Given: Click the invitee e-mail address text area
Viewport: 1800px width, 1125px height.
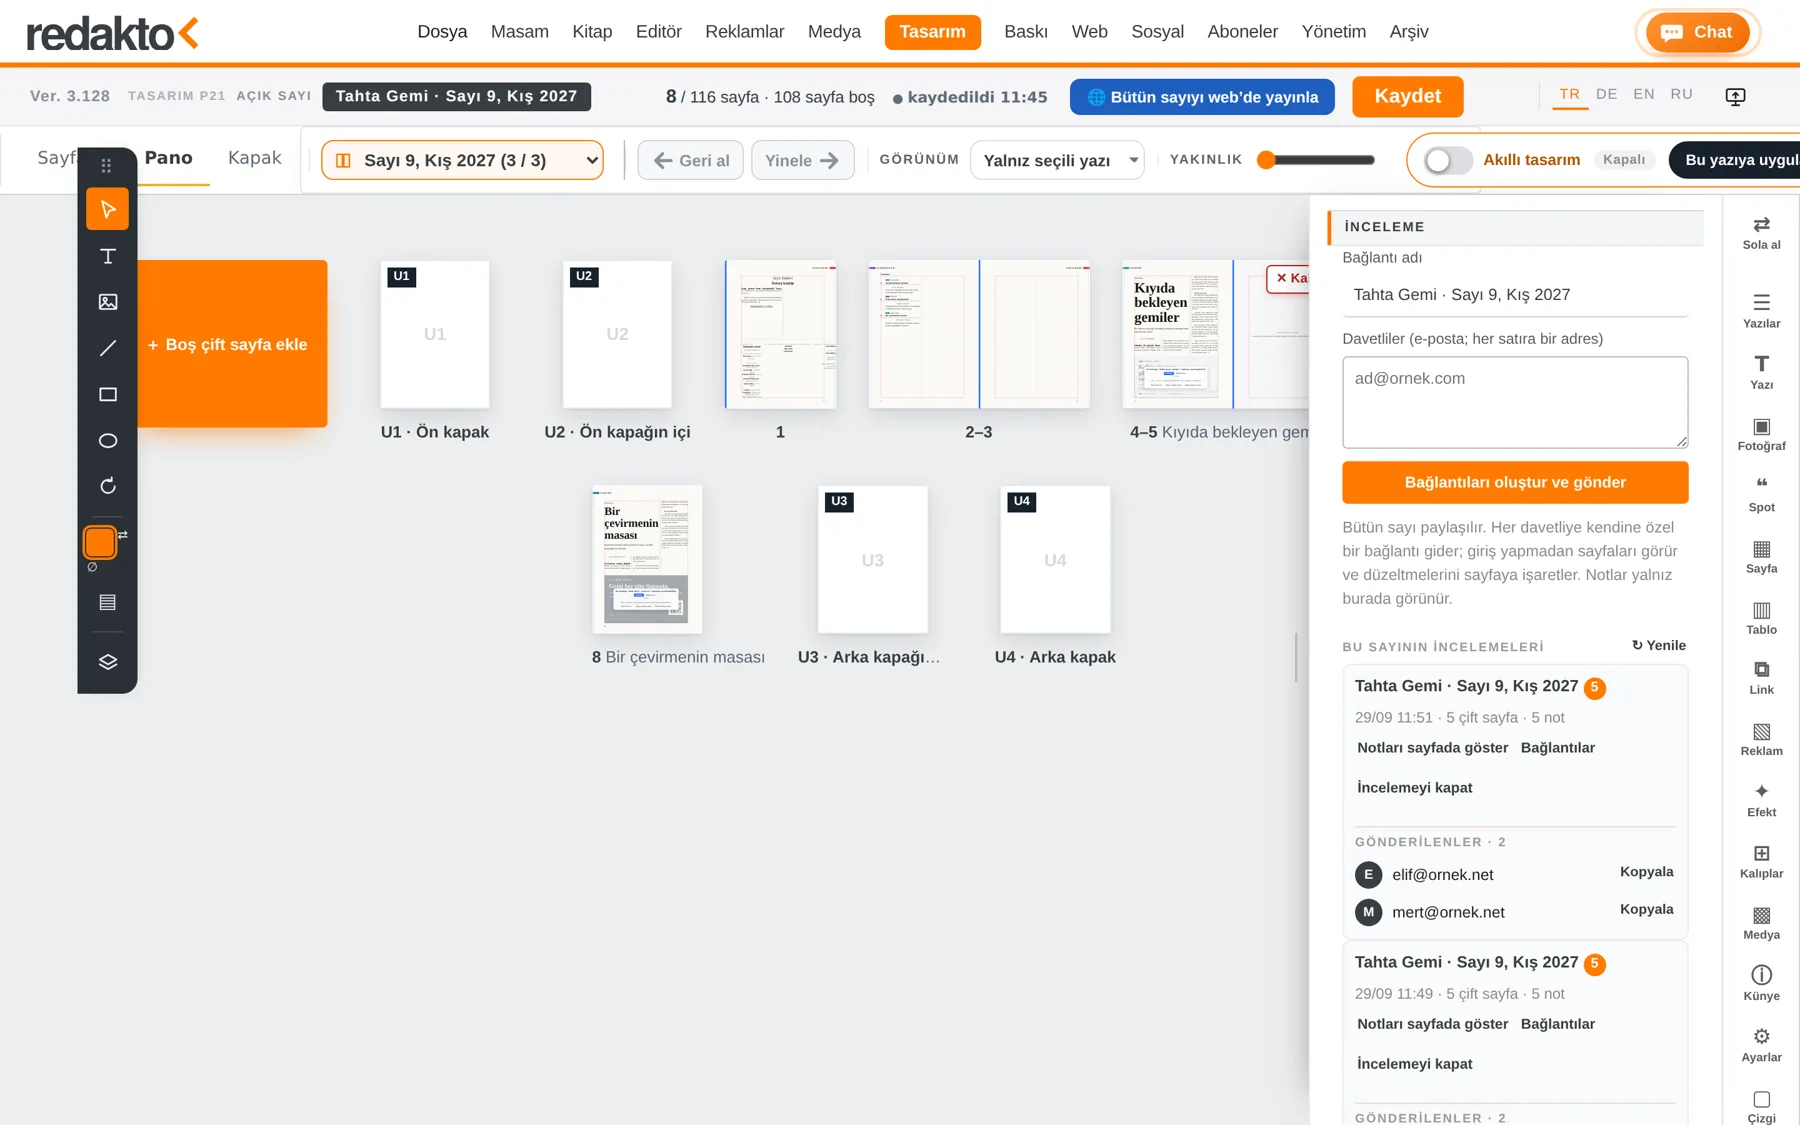Looking at the screenshot, I should 1514,402.
